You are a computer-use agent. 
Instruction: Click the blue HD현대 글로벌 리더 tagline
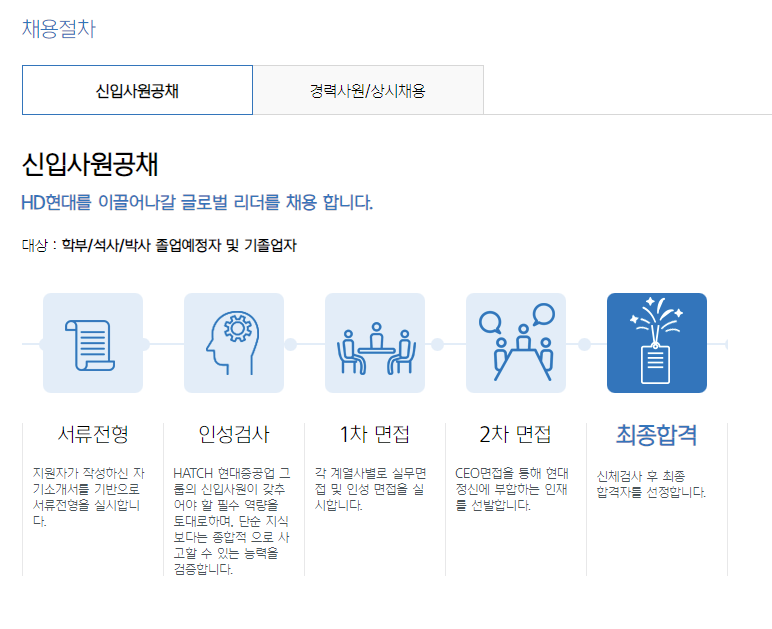197,203
